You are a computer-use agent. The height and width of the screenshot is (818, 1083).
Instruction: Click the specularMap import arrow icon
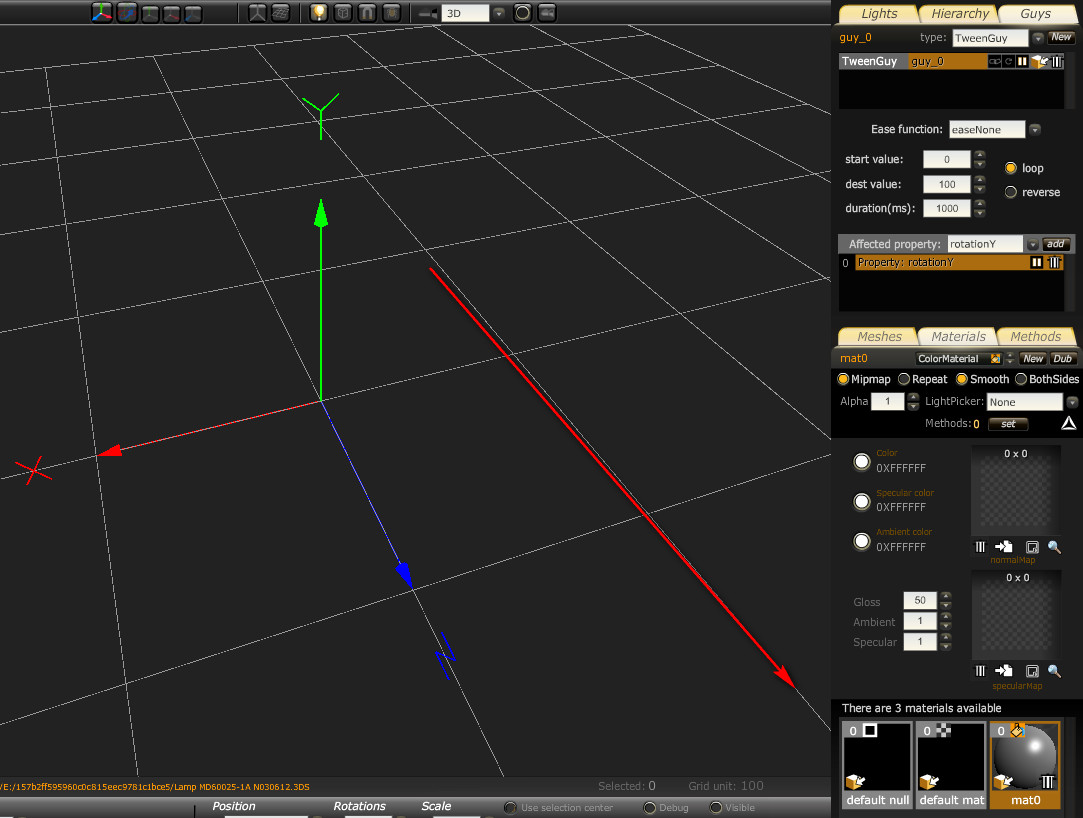tap(1004, 671)
